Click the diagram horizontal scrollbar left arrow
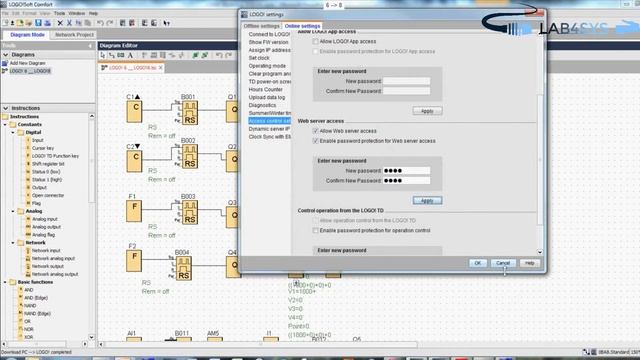Screen dimensions: 640x360 coord(101,344)
